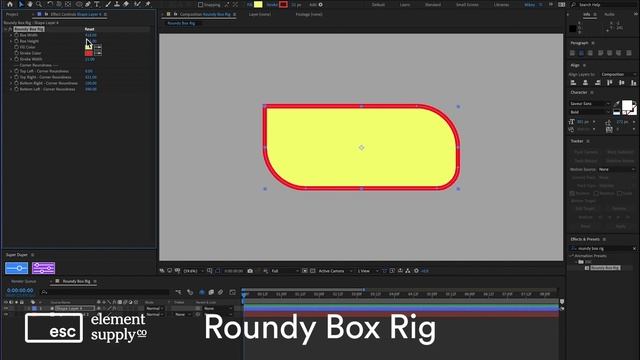The height and width of the screenshot is (360, 640).
Task: Hide Shape Layer 4 with its eye toggle
Action: [6, 308]
